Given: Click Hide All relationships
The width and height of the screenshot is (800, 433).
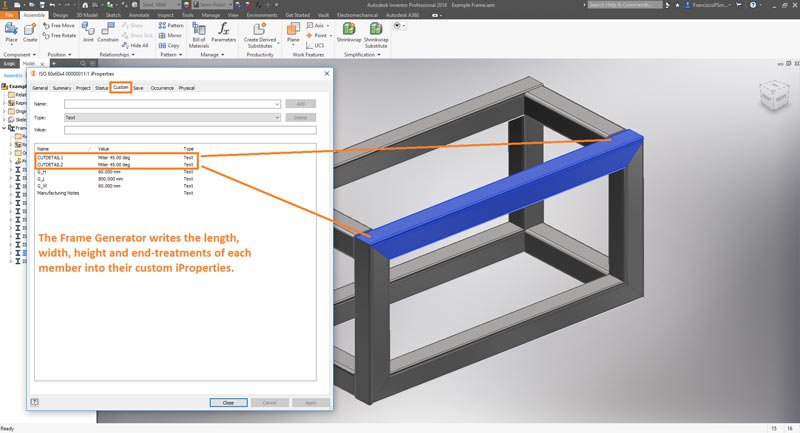Looking at the screenshot, I should coord(135,45).
